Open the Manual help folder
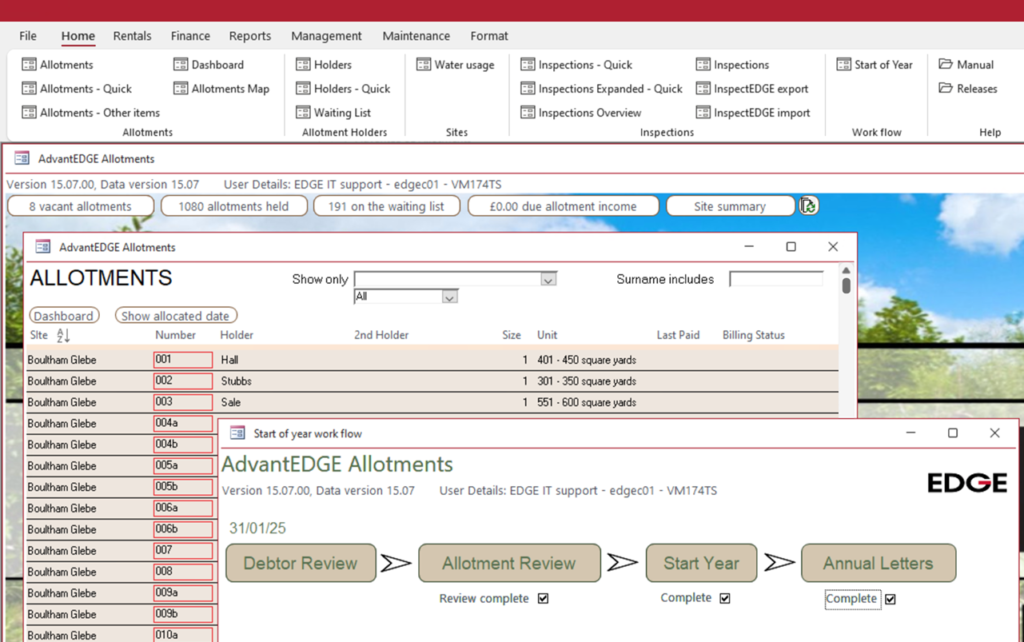This screenshot has width=1024, height=642. pos(946,65)
